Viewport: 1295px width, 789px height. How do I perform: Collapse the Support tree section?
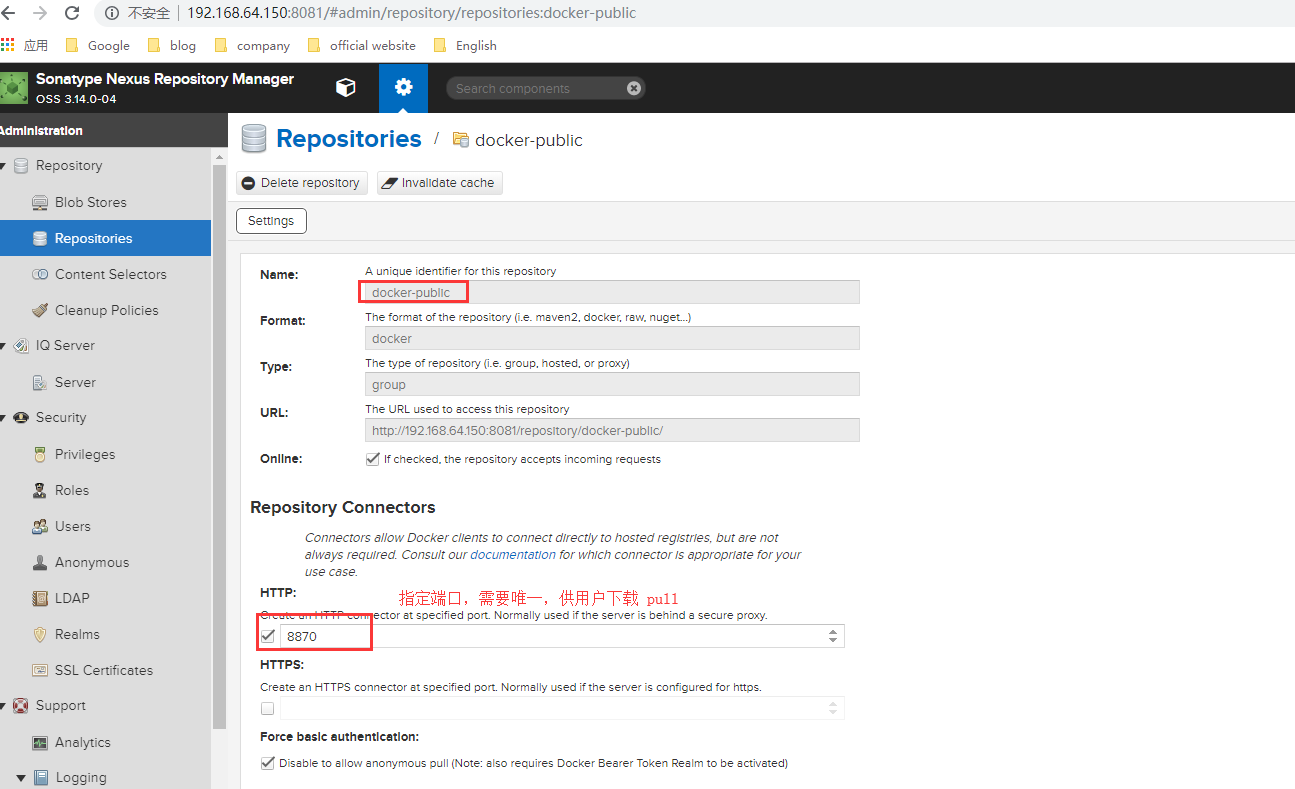(x=4, y=706)
